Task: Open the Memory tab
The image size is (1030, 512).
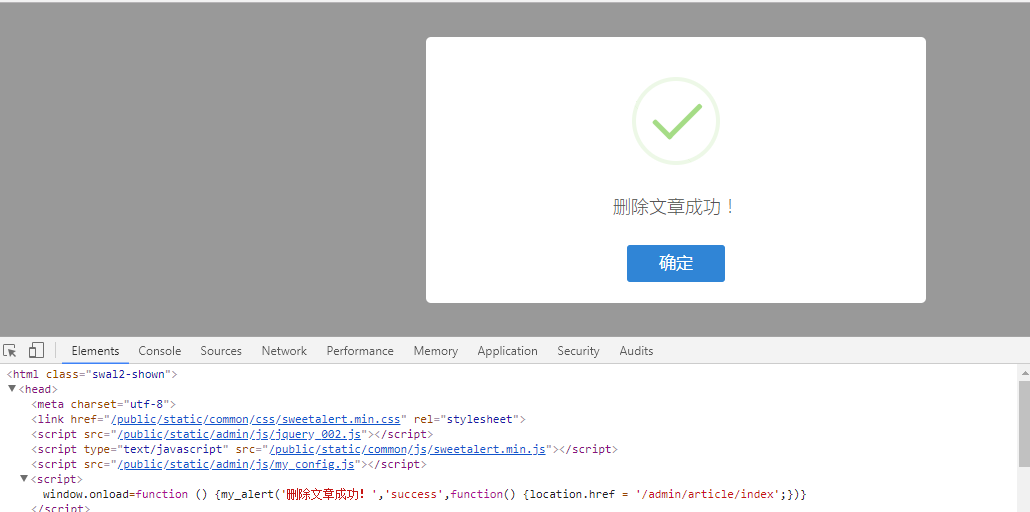Action: tap(436, 351)
